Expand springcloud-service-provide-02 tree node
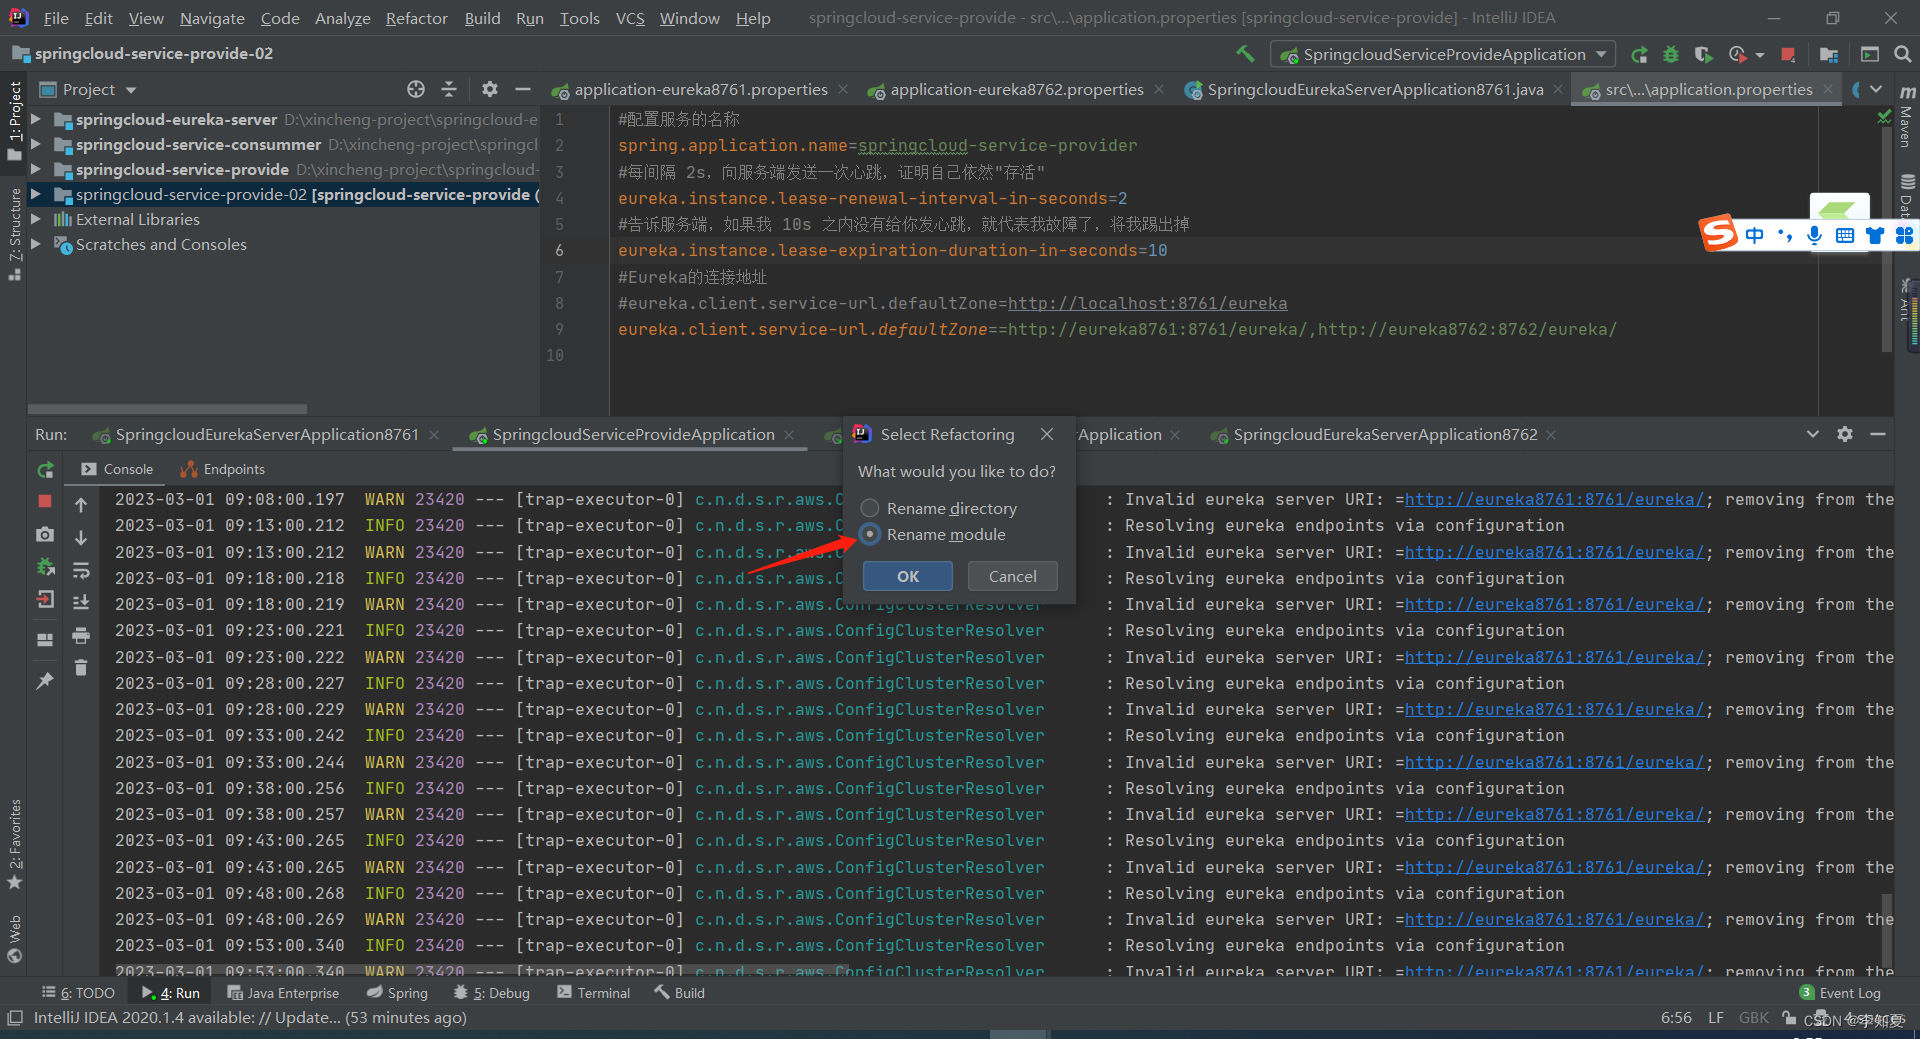Image resolution: width=1920 pixels, height=1039 pixels. pos(36,194)
